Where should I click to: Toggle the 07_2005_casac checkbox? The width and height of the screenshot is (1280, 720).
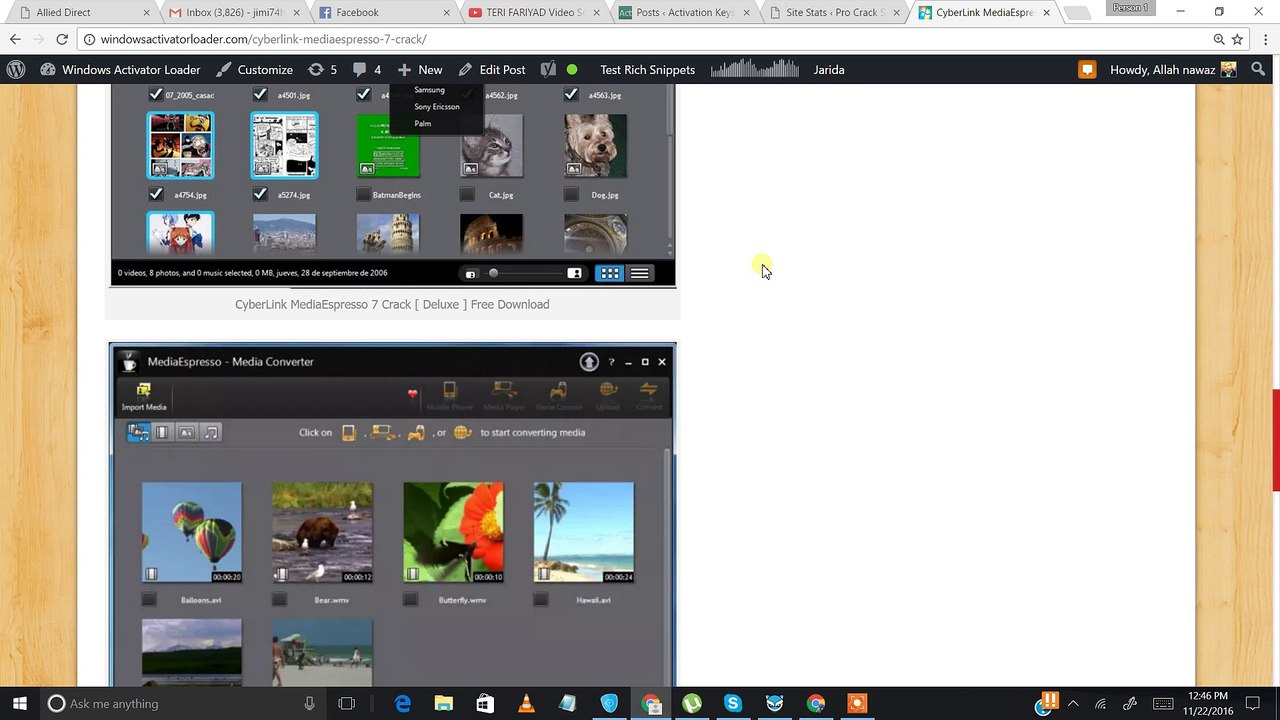point(155,94)
